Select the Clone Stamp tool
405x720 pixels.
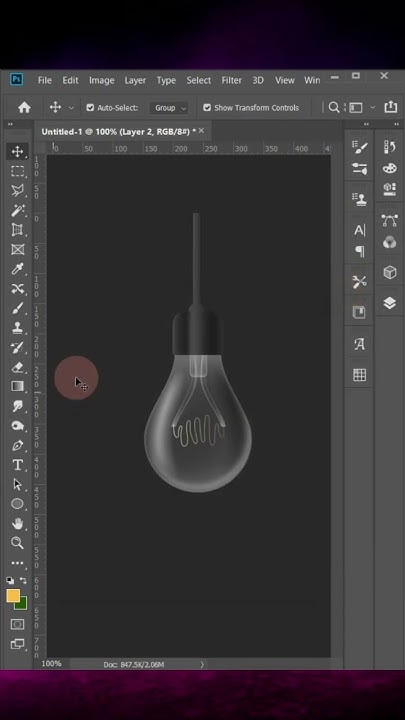tap(17, 328)
